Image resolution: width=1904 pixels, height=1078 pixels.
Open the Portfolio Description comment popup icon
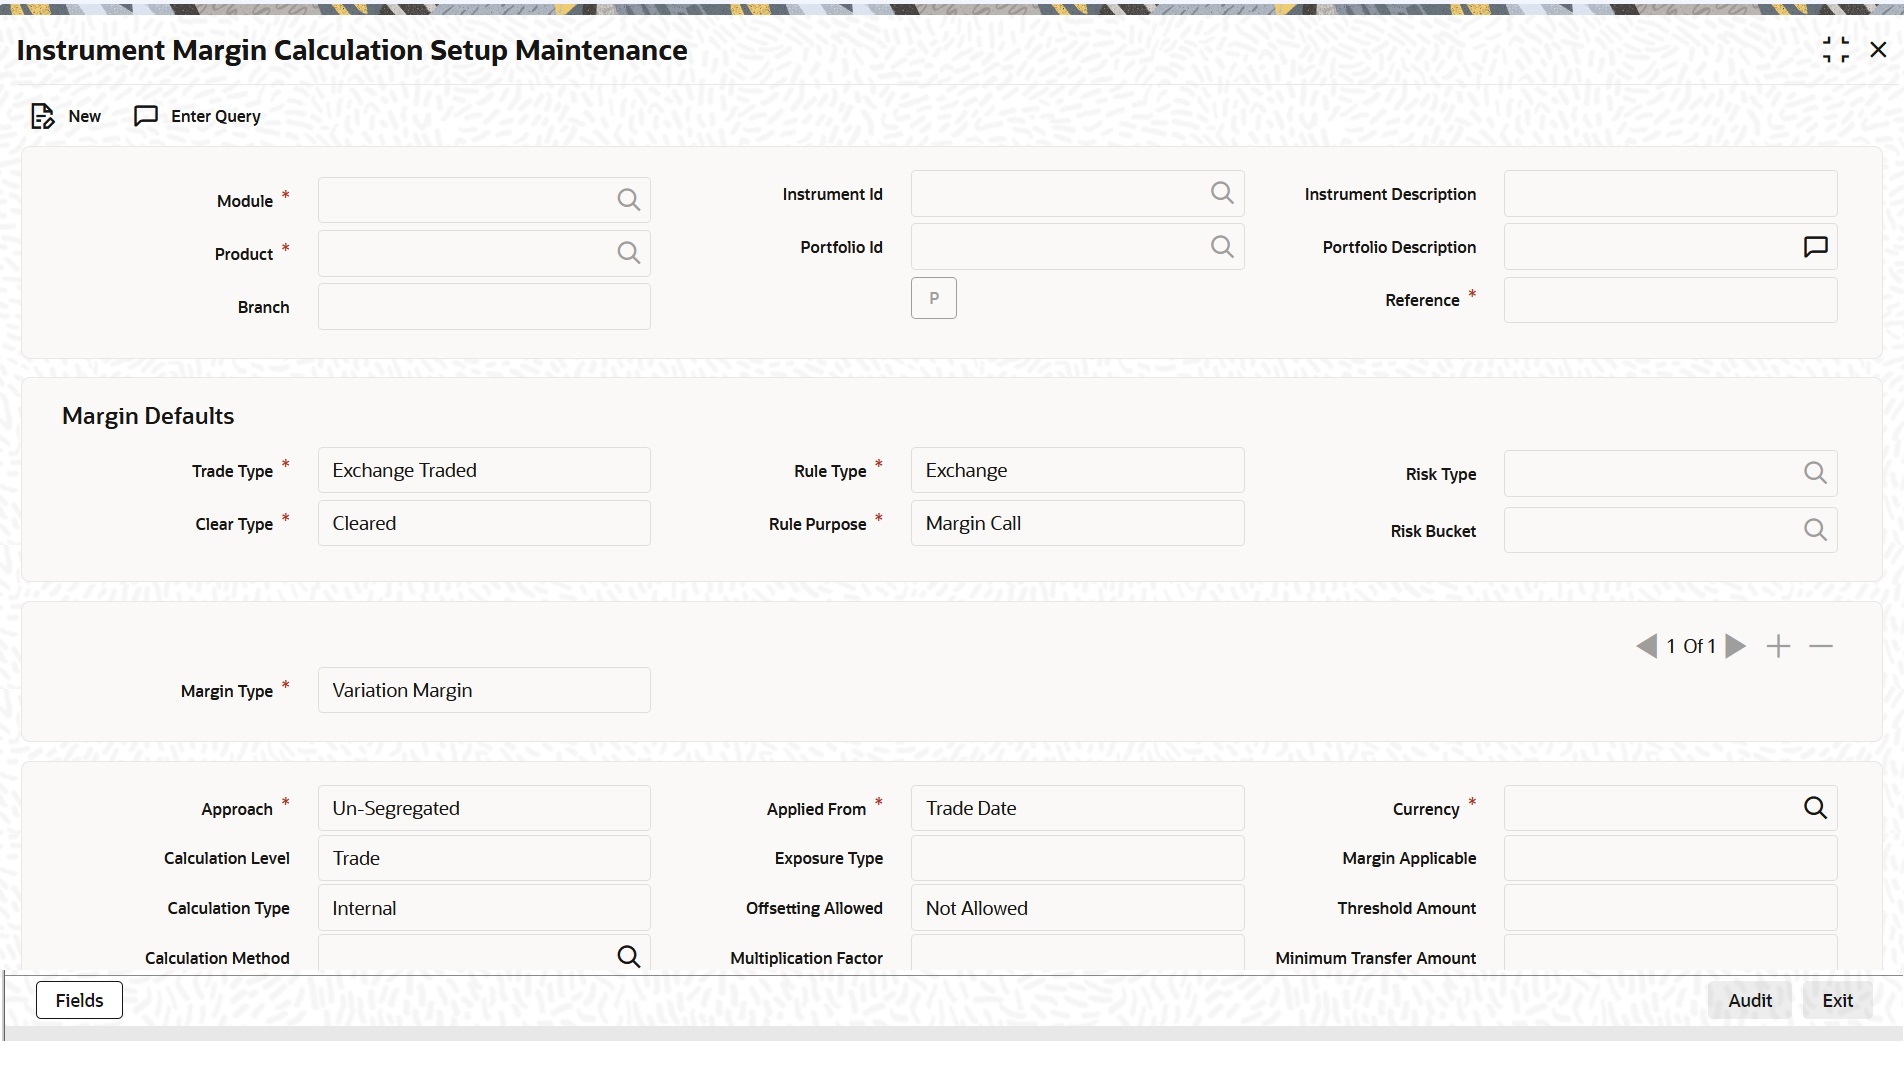tap(1815, 246)
